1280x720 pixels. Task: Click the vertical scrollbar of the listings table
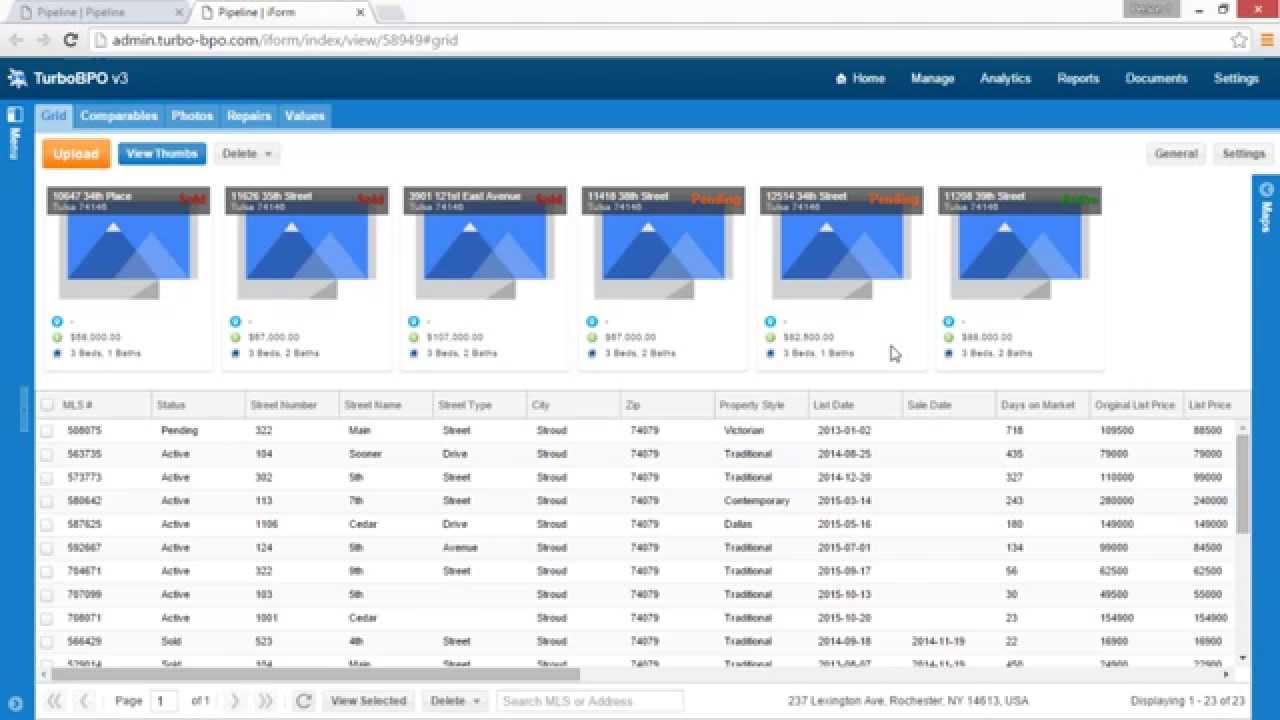point(1243,485)
